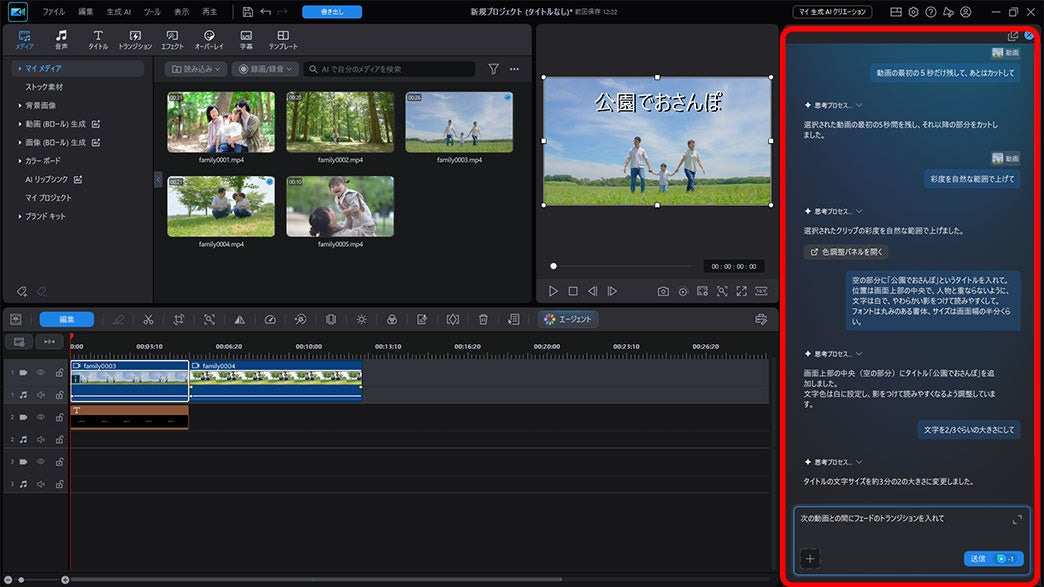Select the family0001.mp4 thumbnail
Image resolution: width=1044 pixels, height=587 pixels.
(x=221, y=122)
